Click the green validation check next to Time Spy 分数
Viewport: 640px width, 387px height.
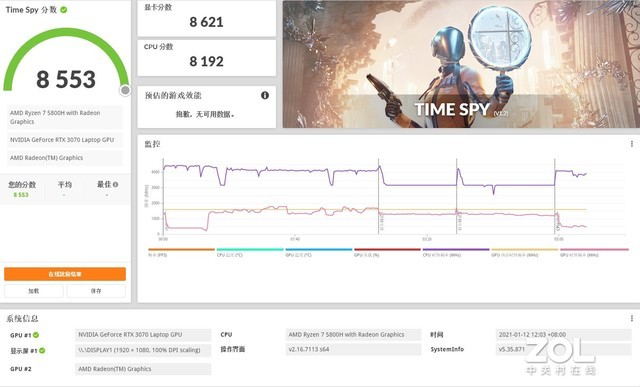(64, 10)
